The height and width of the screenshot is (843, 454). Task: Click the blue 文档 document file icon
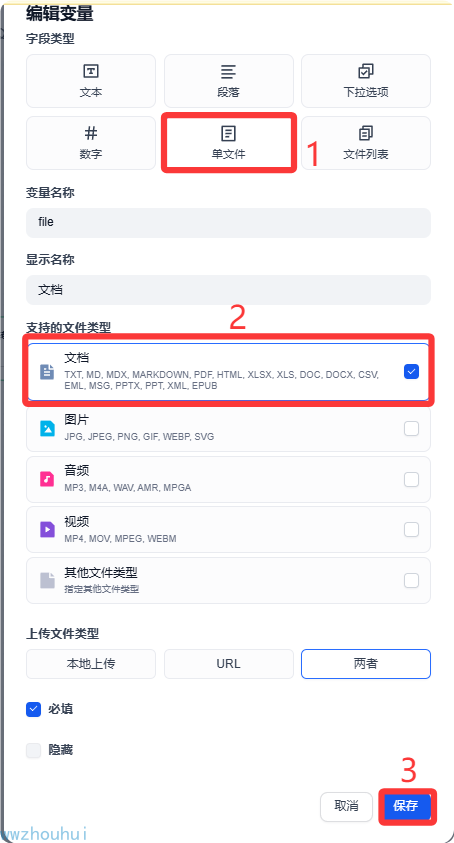[x=47, y=372]
